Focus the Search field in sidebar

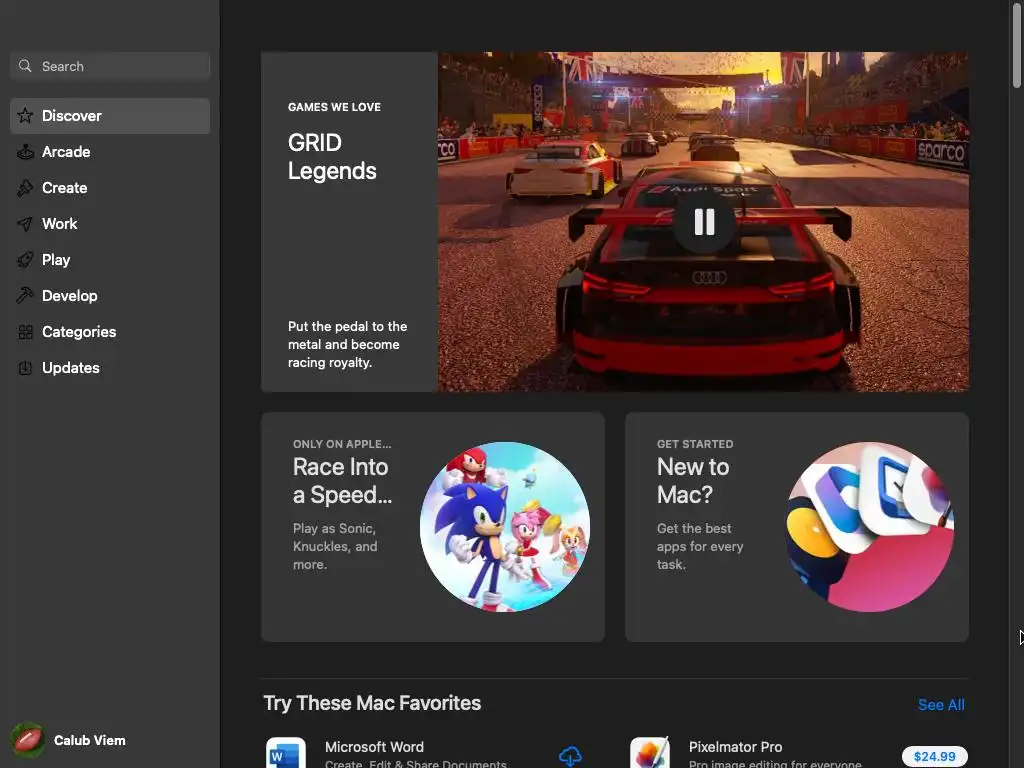(110, 66)
